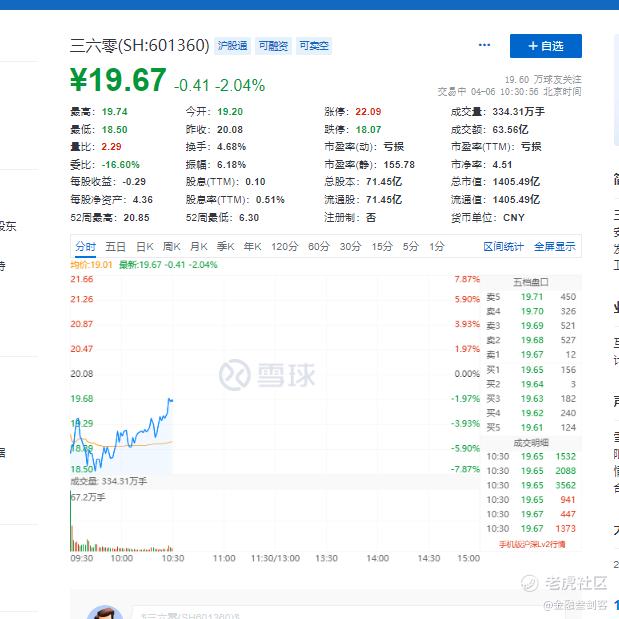Switch to the 60分 chart tab
The height and width of the screenshot is (619, 619).
[319, 247]
